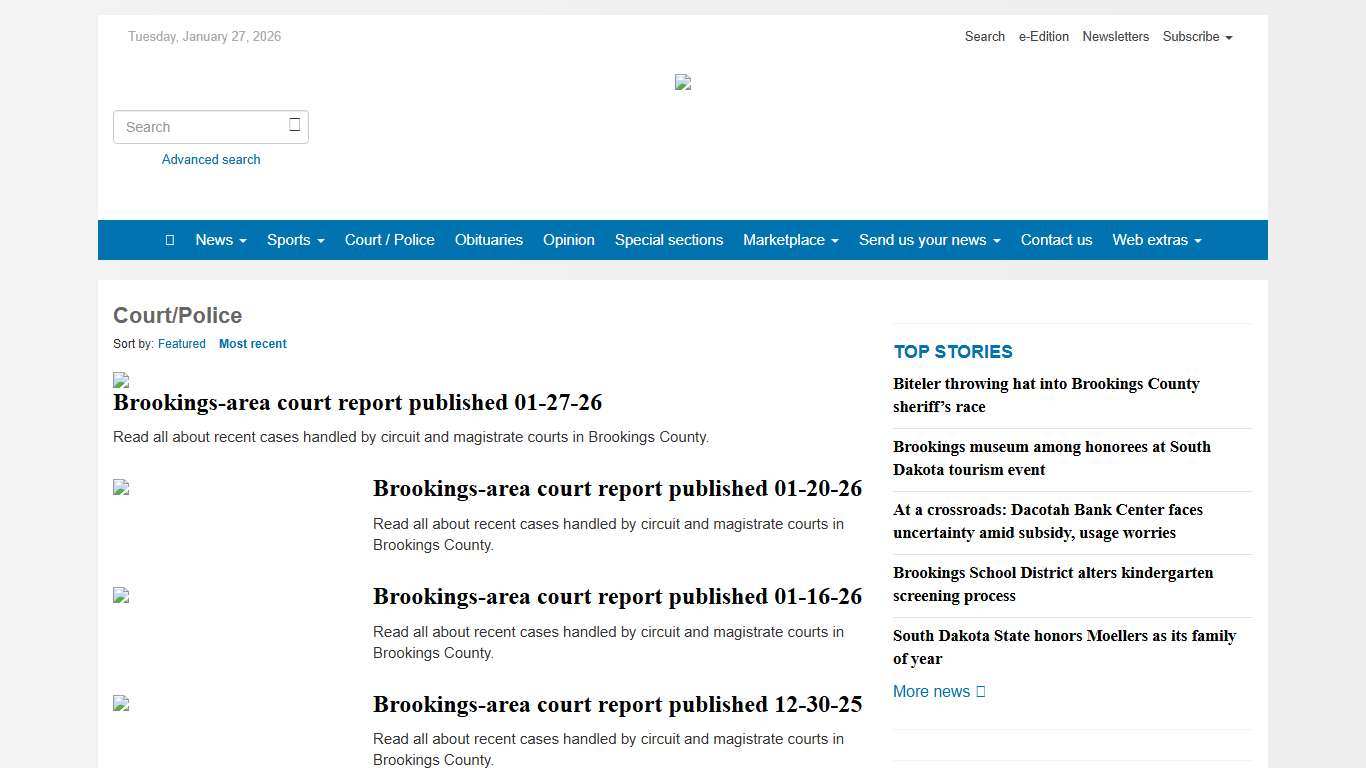Navigate to Special sections
The width and height of the screenshot is (1366, 768).
coord(668,240)
